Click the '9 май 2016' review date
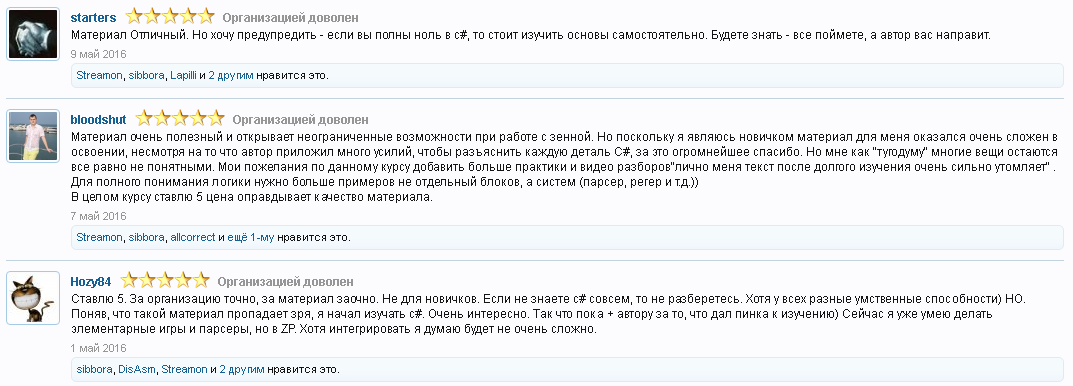 coord(99,55)
